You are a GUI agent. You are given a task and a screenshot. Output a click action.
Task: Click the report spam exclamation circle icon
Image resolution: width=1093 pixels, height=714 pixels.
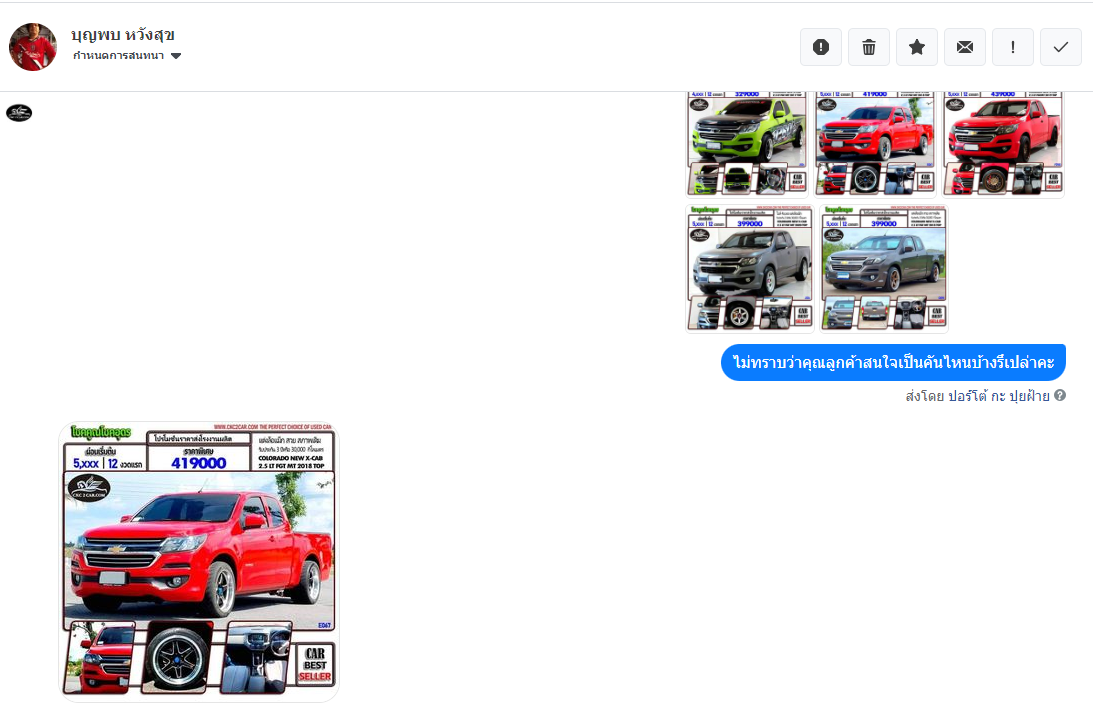[820, 47]
